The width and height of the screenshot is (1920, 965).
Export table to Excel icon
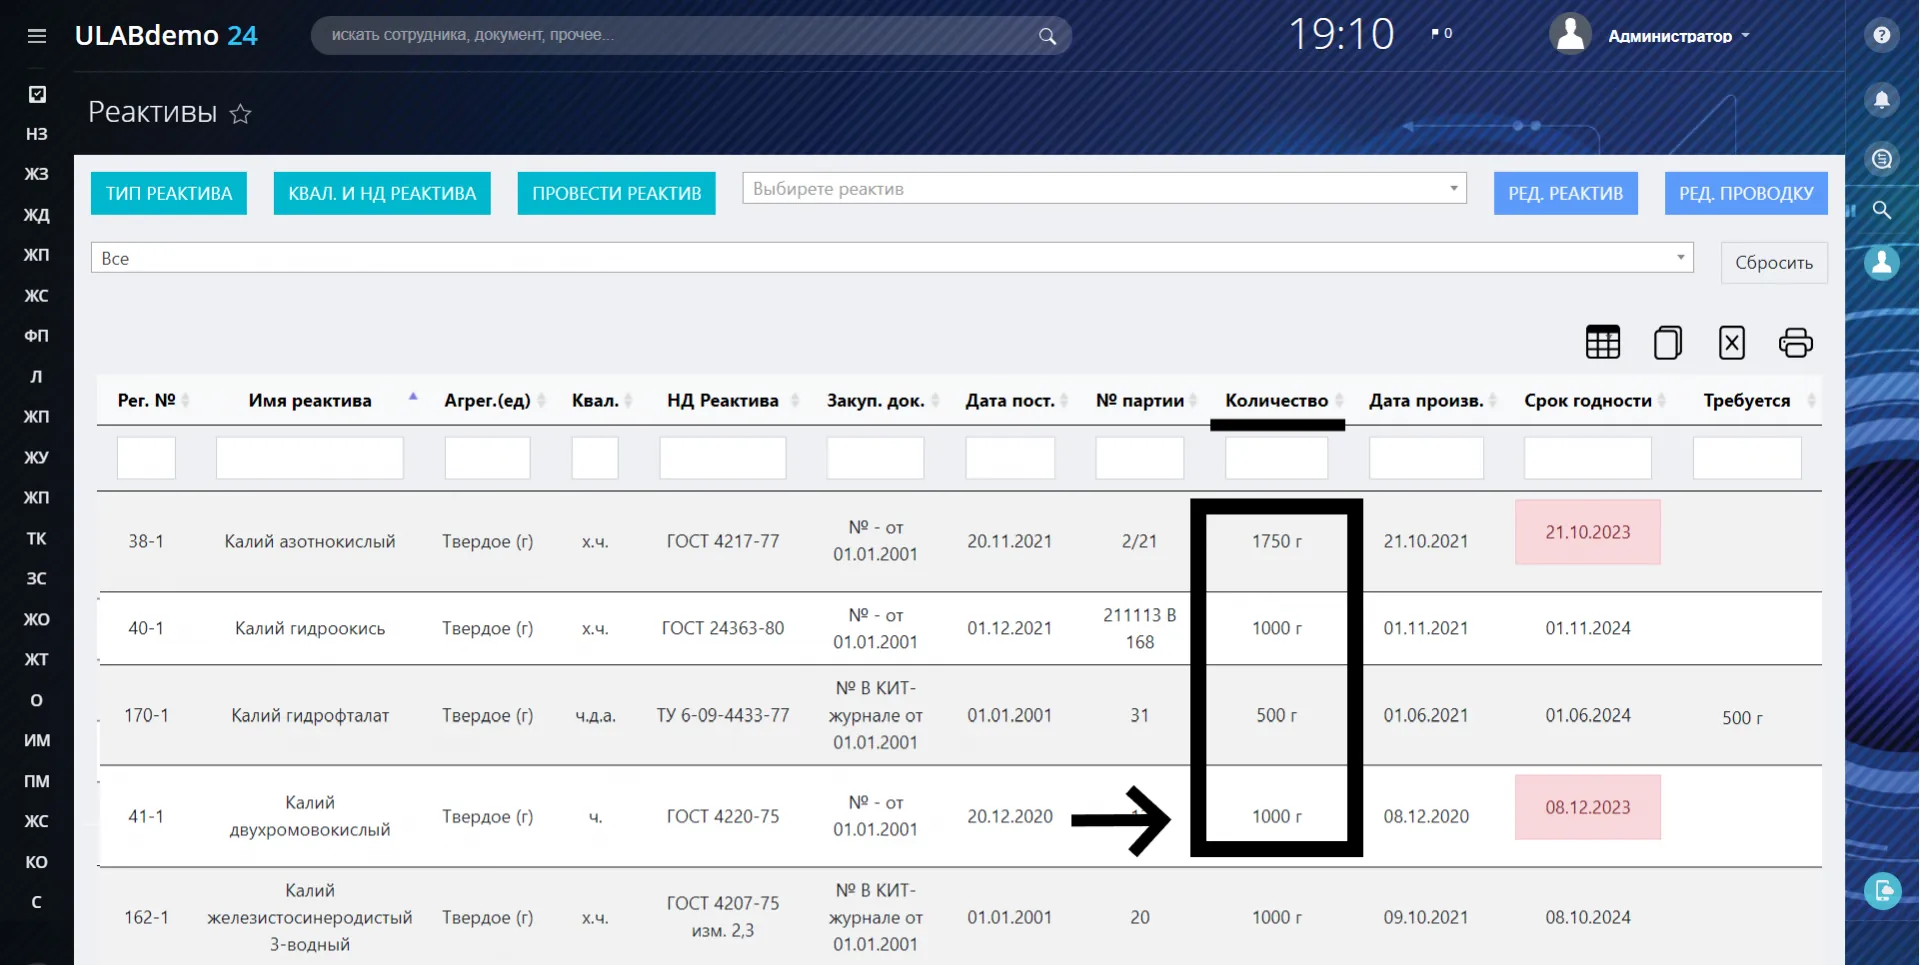[x=1731, y=342]
